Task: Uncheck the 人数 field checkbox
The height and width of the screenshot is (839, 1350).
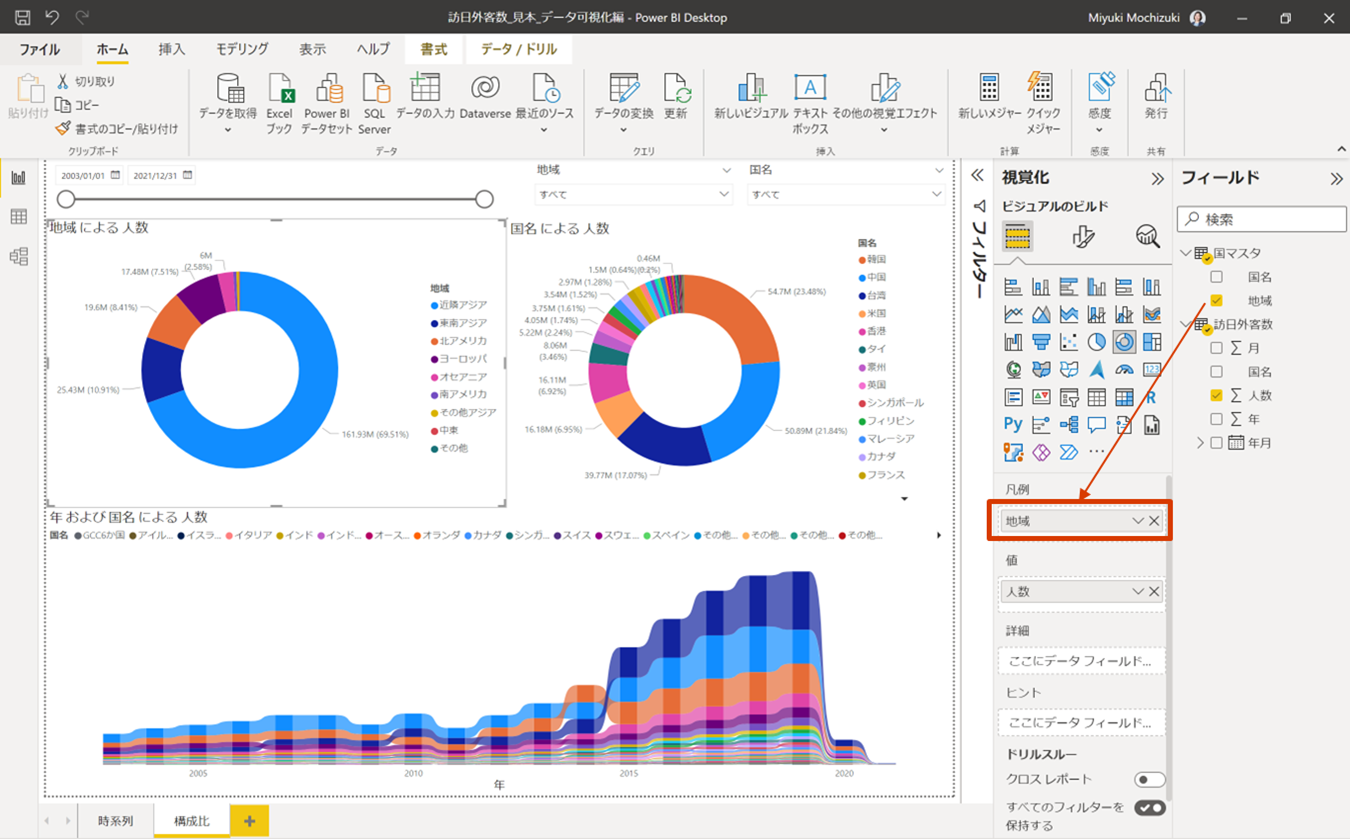Action: pyautogui.click(x=1216, y=395)
